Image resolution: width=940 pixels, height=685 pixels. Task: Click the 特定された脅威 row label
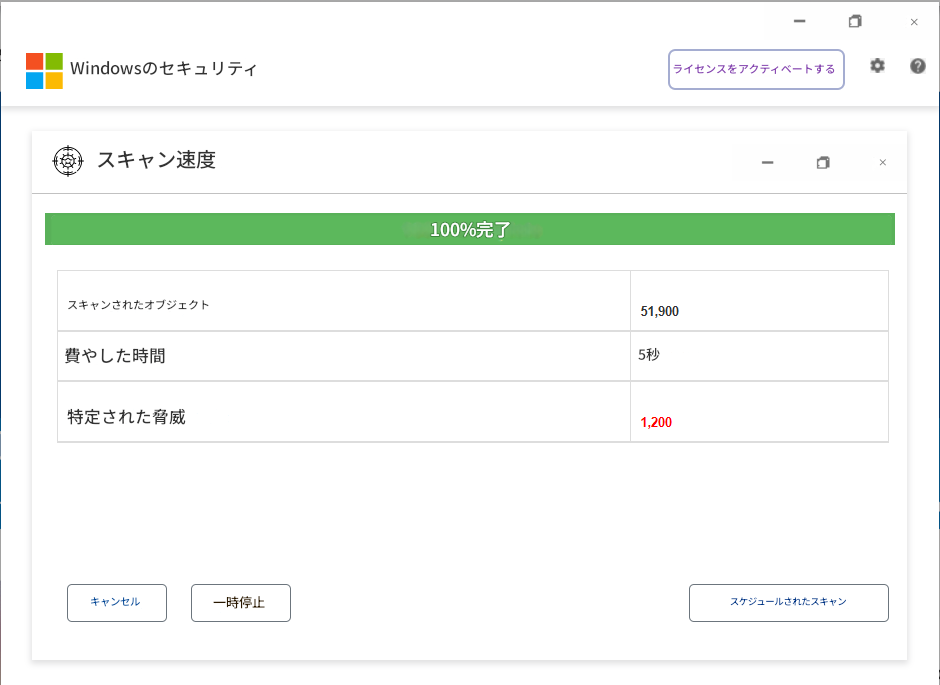coord(126,417)
